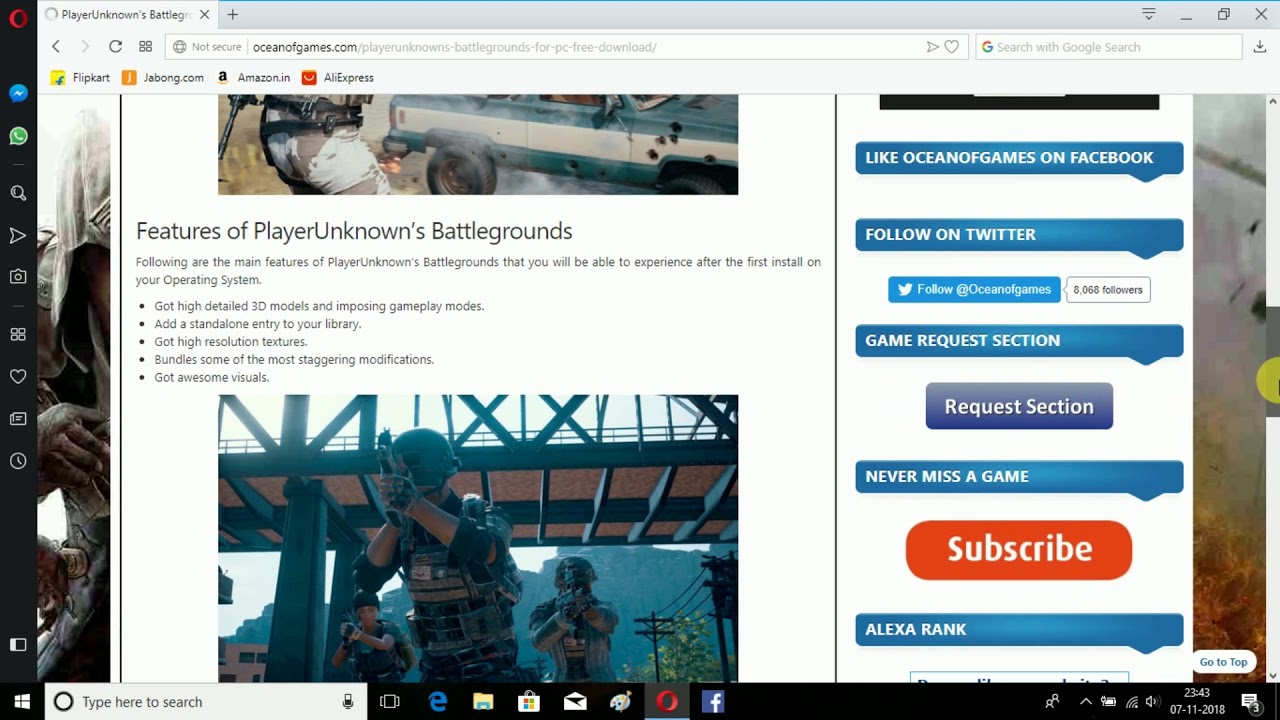Viewport: 1280px width, 720px height.
Task: Click the Game Request Section header
Action: pyautogui.click(x=1019, y=341)
